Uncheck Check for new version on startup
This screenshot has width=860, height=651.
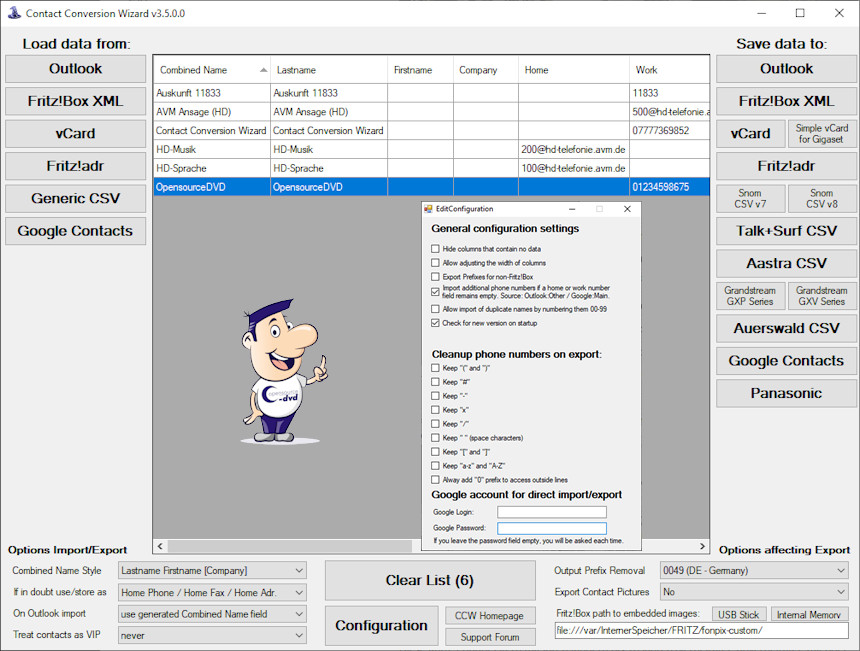click(435, 323)
